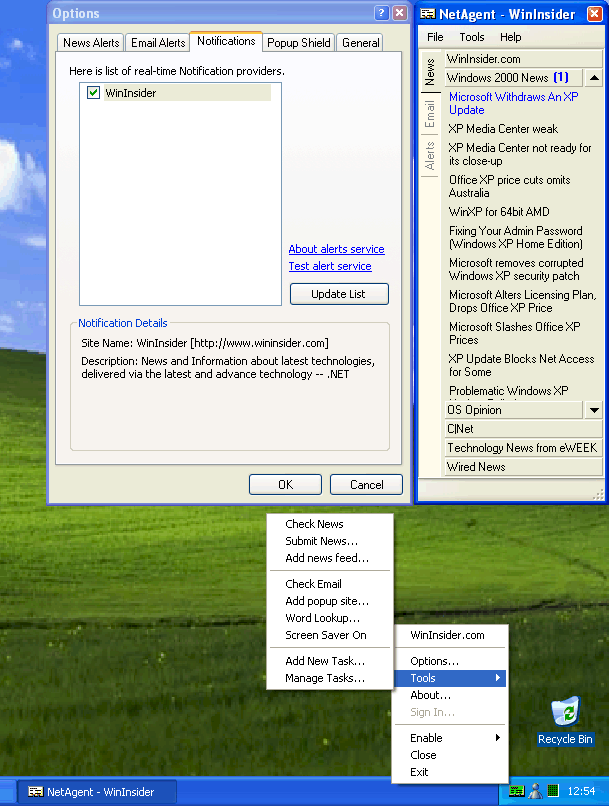Choose Close in tray menu
The image size is (609, 806).
tap(450, 755)
